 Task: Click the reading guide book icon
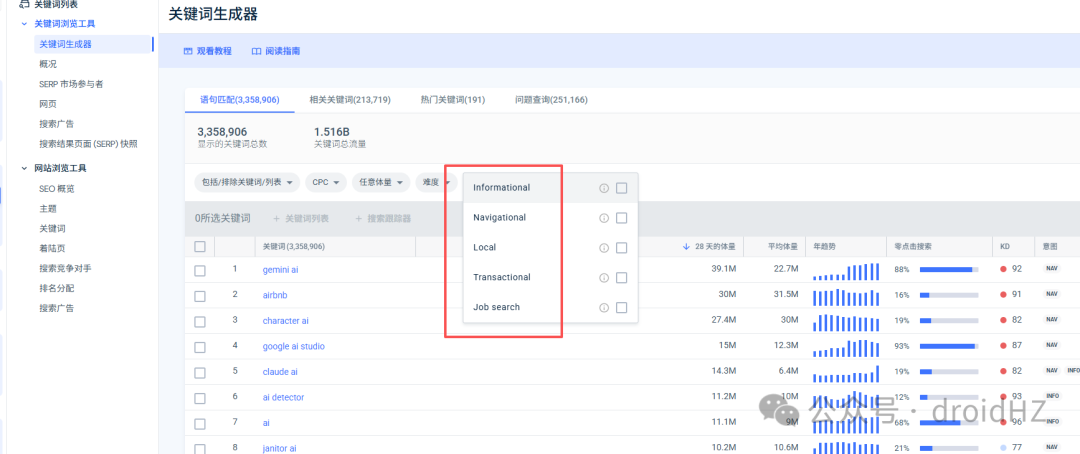256,51
